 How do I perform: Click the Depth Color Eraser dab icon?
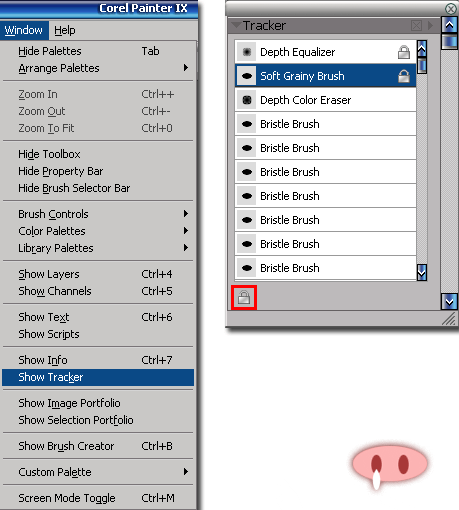pyautogui.click(x=246, y=100)
